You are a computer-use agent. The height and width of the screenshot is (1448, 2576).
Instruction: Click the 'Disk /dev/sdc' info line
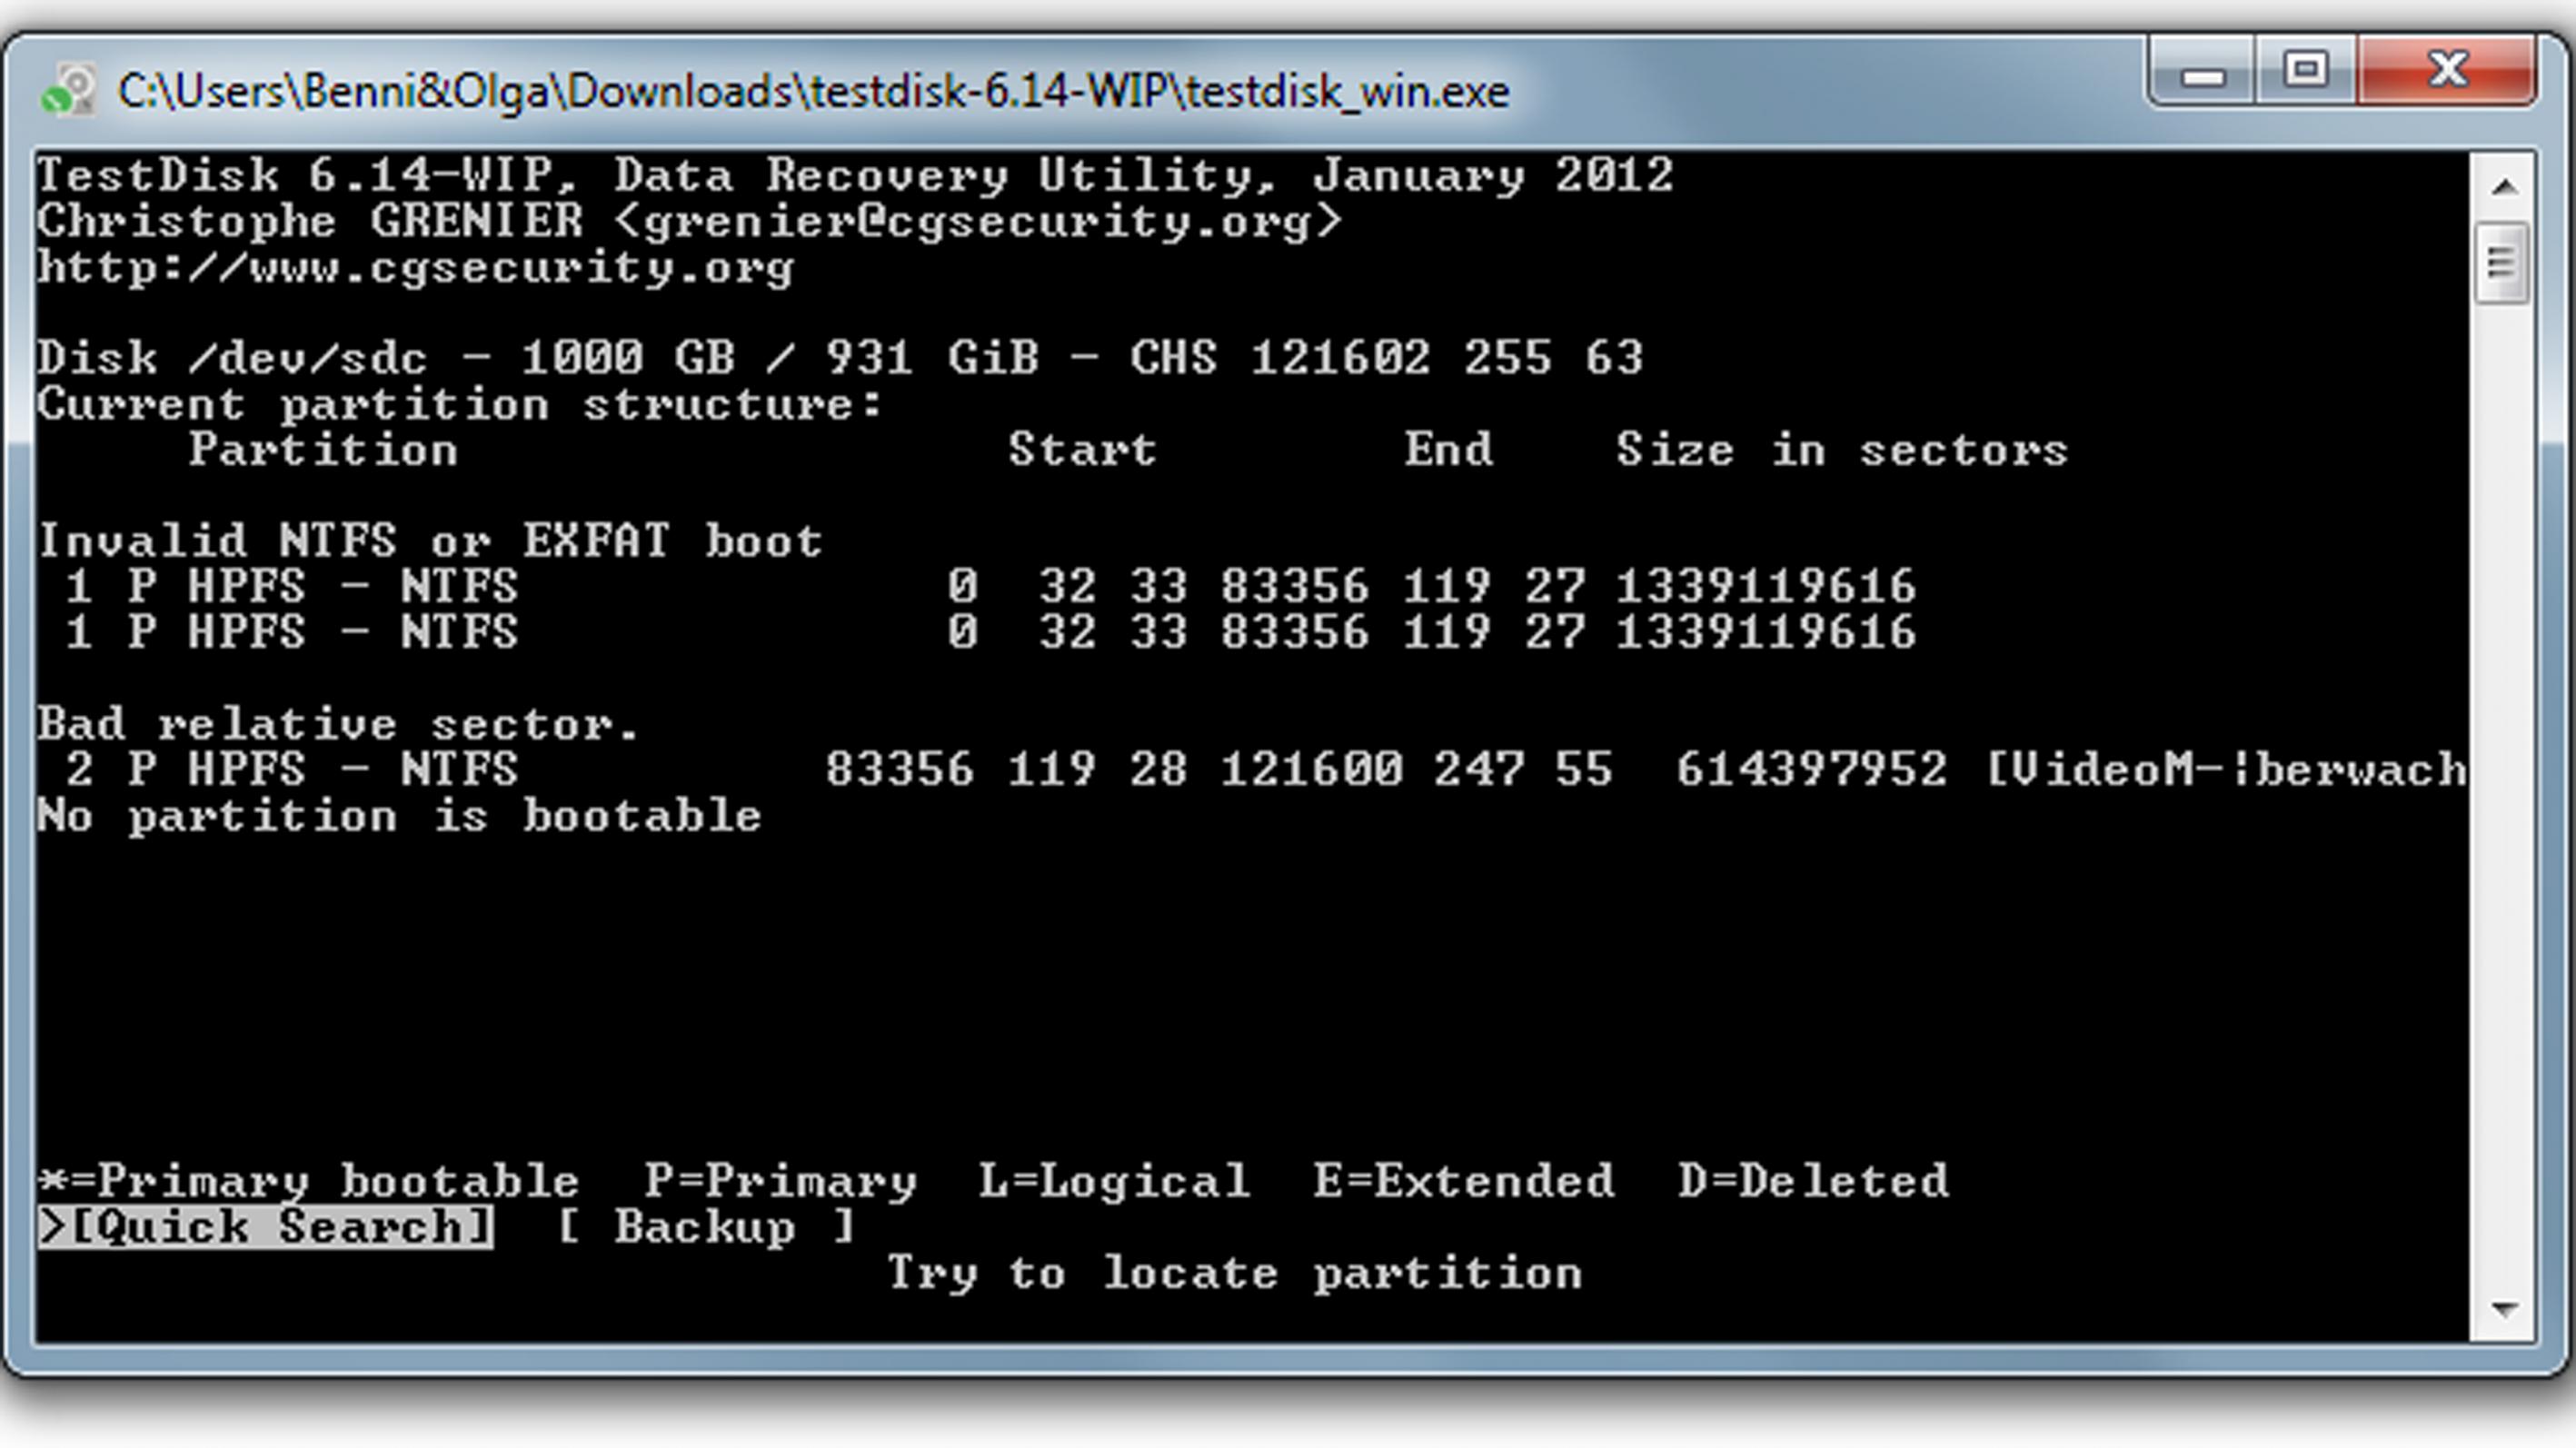840,358
